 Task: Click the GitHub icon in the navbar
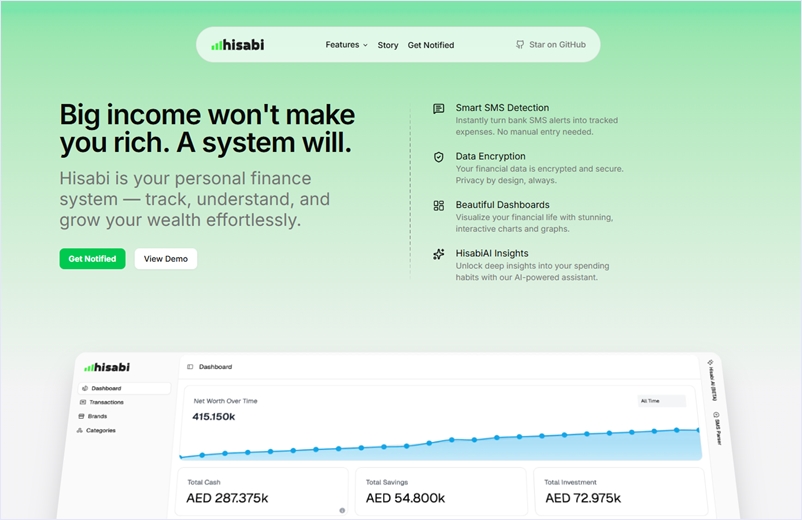pyautogui.click(x=520, y=45)
